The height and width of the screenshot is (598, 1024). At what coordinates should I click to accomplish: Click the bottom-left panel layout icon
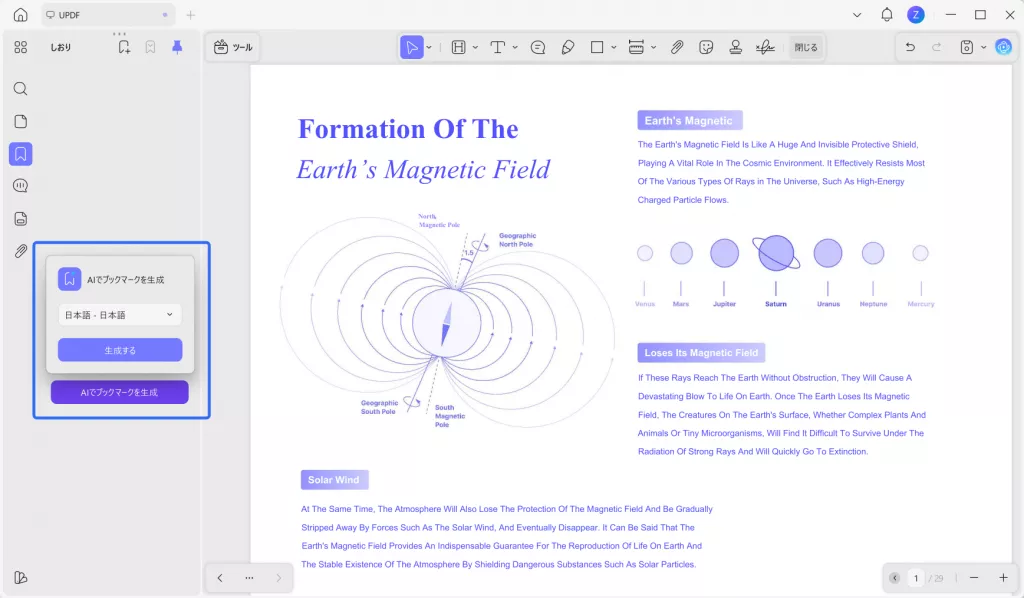click(20, 578)
